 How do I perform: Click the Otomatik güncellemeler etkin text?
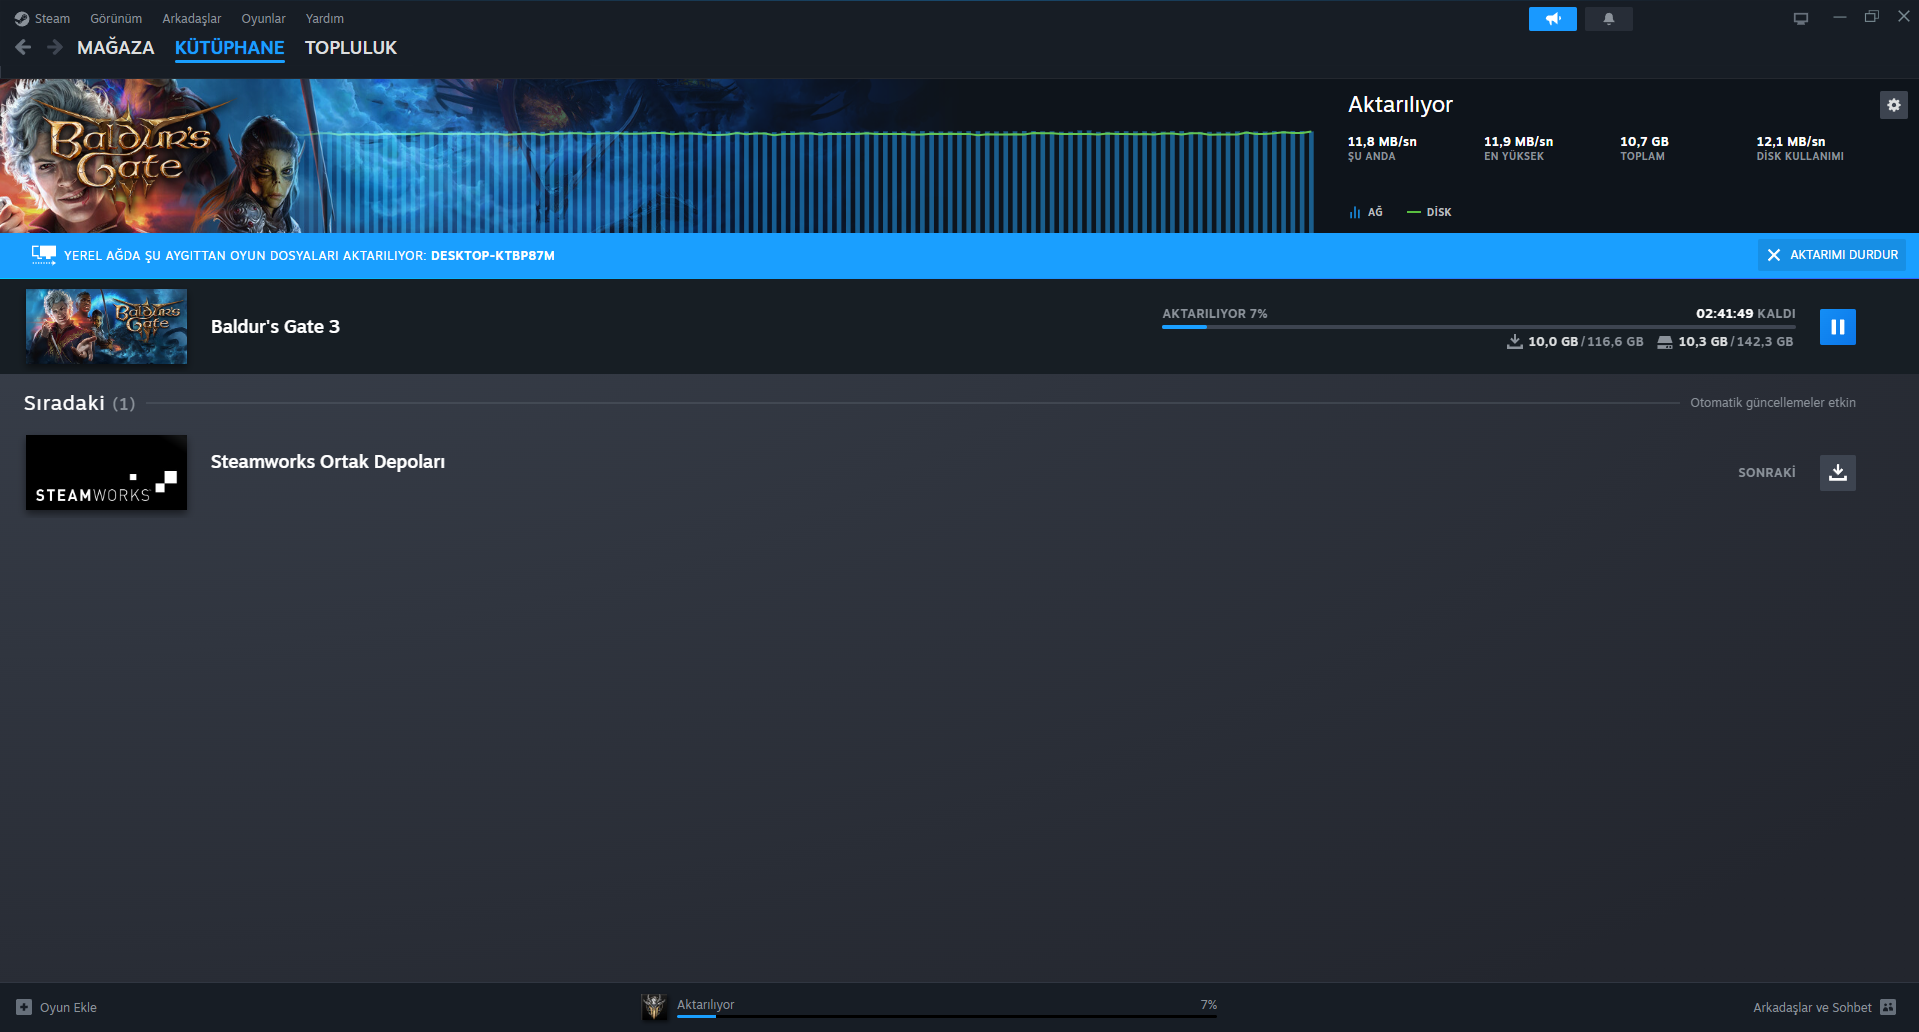(x=1772, y=403)
